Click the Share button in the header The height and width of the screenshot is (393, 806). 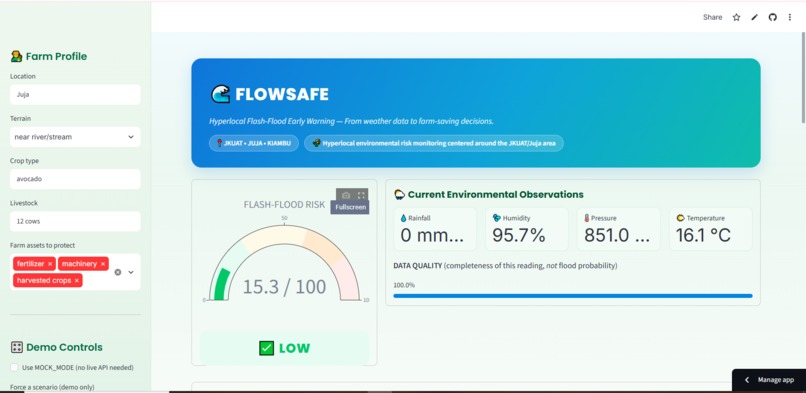(712, 17)
